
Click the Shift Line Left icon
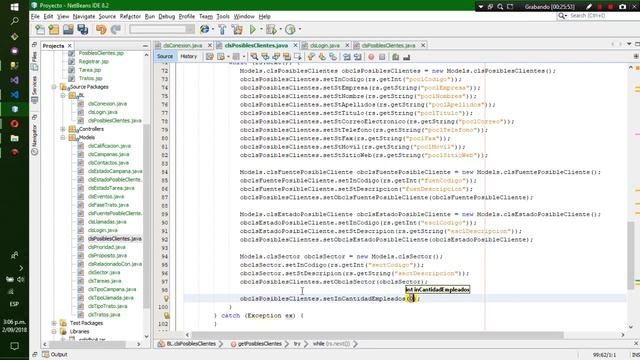[347, 57]
